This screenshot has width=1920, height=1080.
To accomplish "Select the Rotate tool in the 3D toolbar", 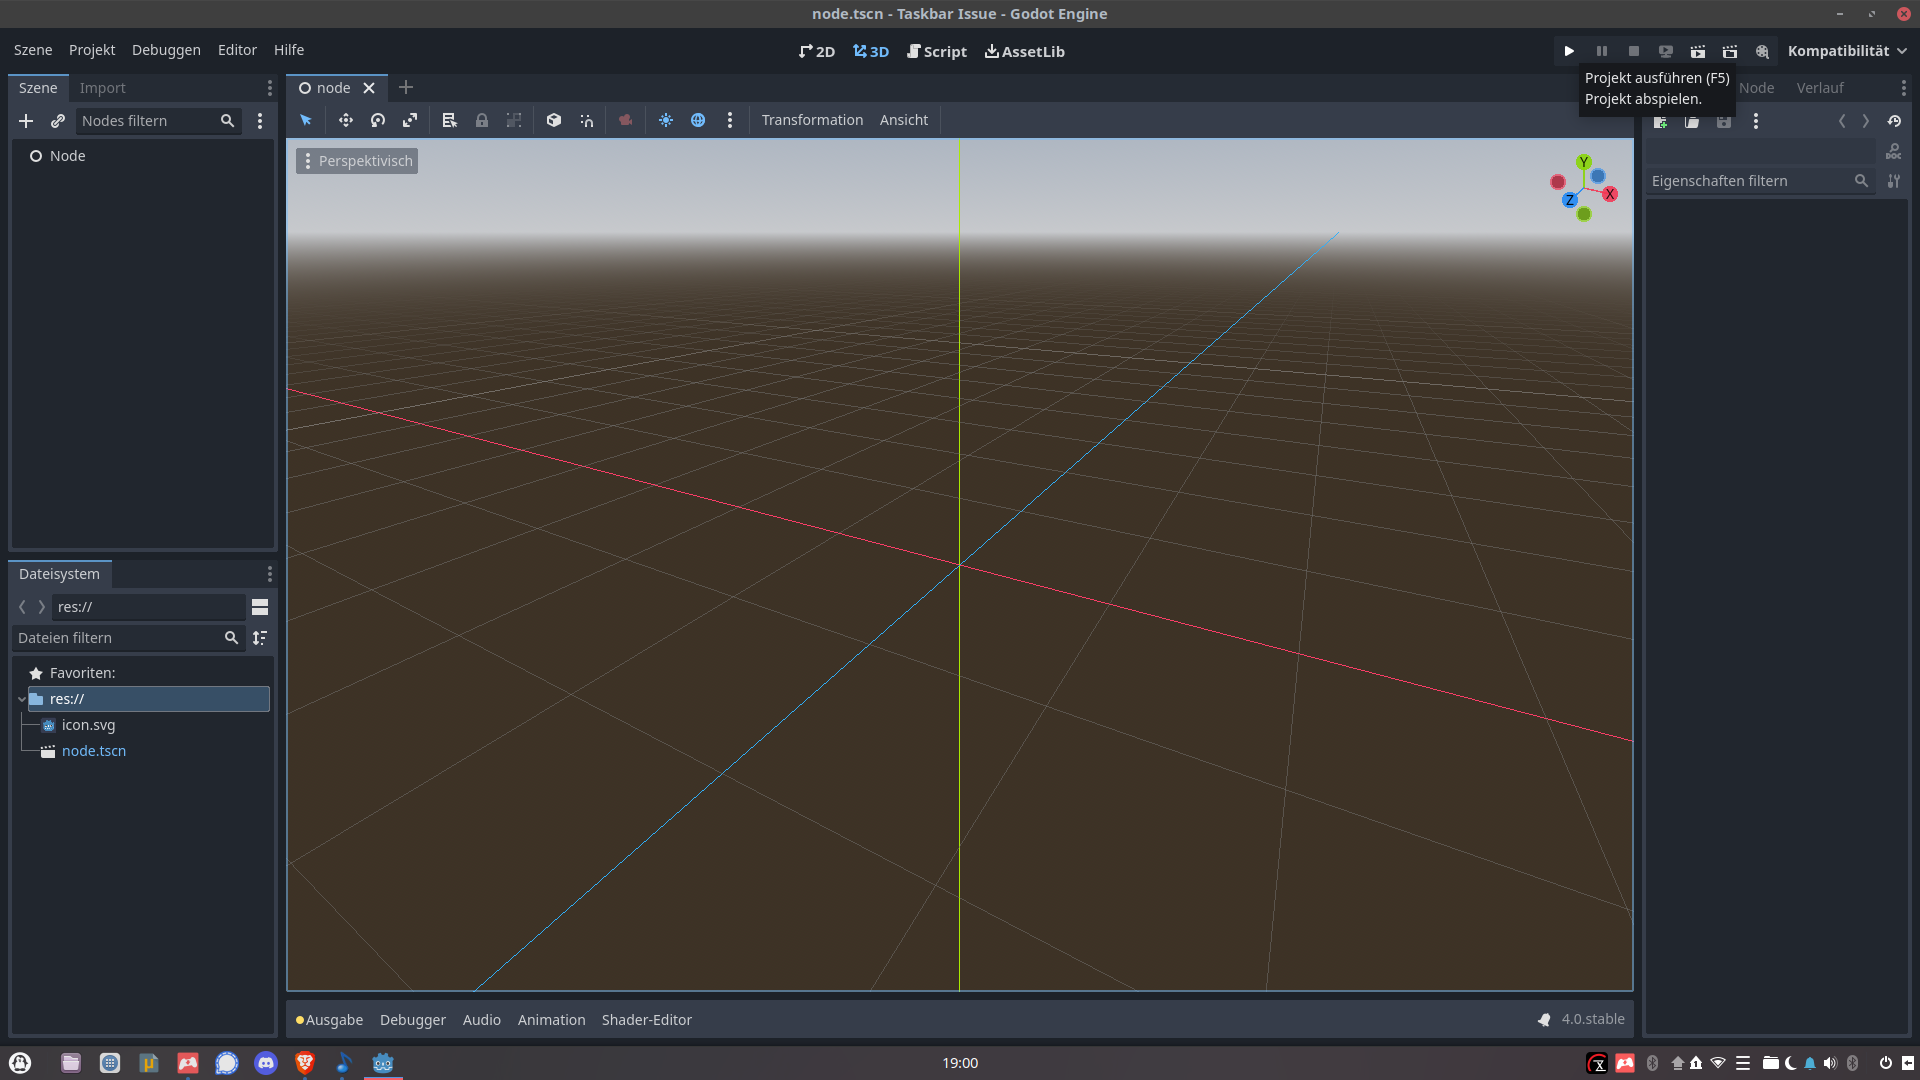I will tap(378, 120).
